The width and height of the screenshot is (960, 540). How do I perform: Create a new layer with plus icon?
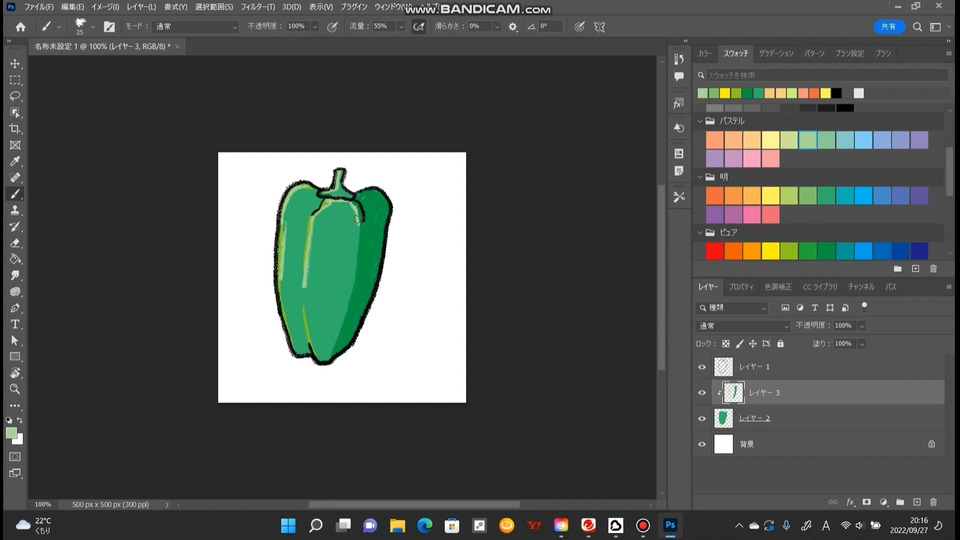916,502
